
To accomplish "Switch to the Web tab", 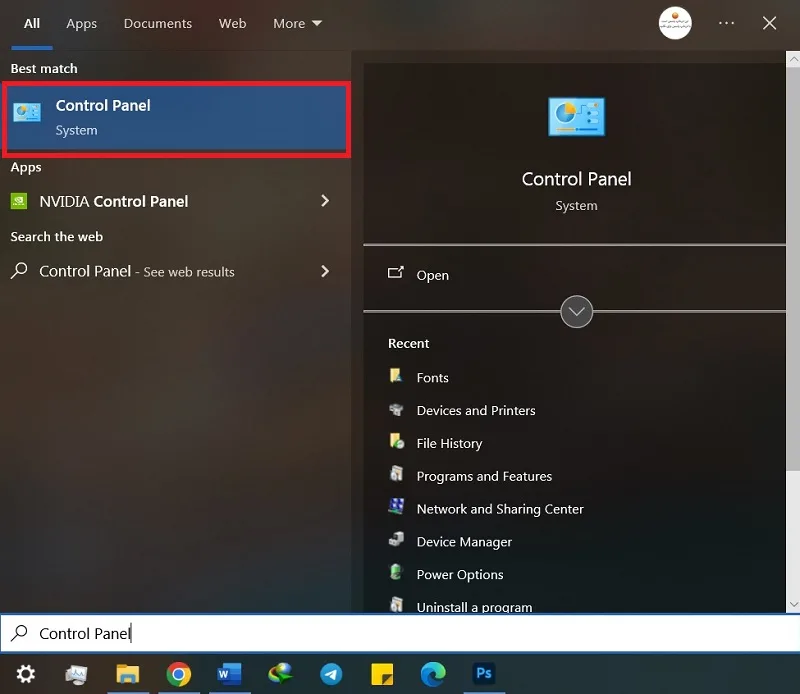I will 232,23.
